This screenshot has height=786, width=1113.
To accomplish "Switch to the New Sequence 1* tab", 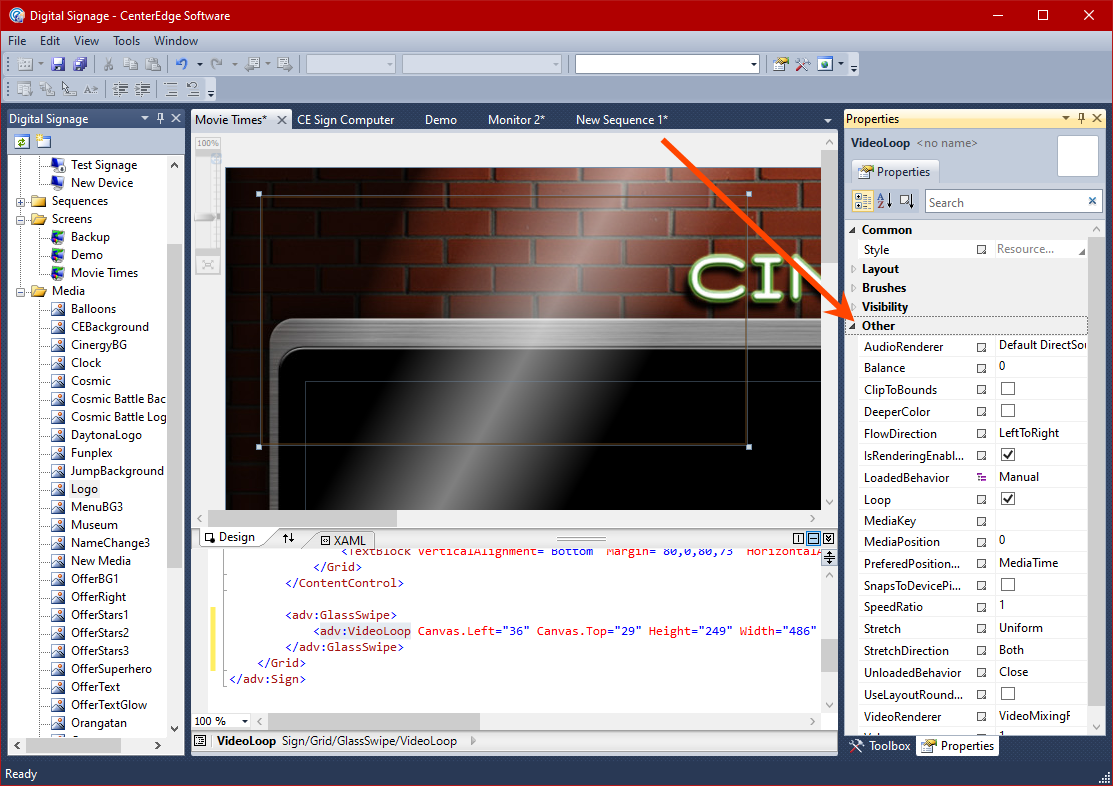I will click(622, 120).
